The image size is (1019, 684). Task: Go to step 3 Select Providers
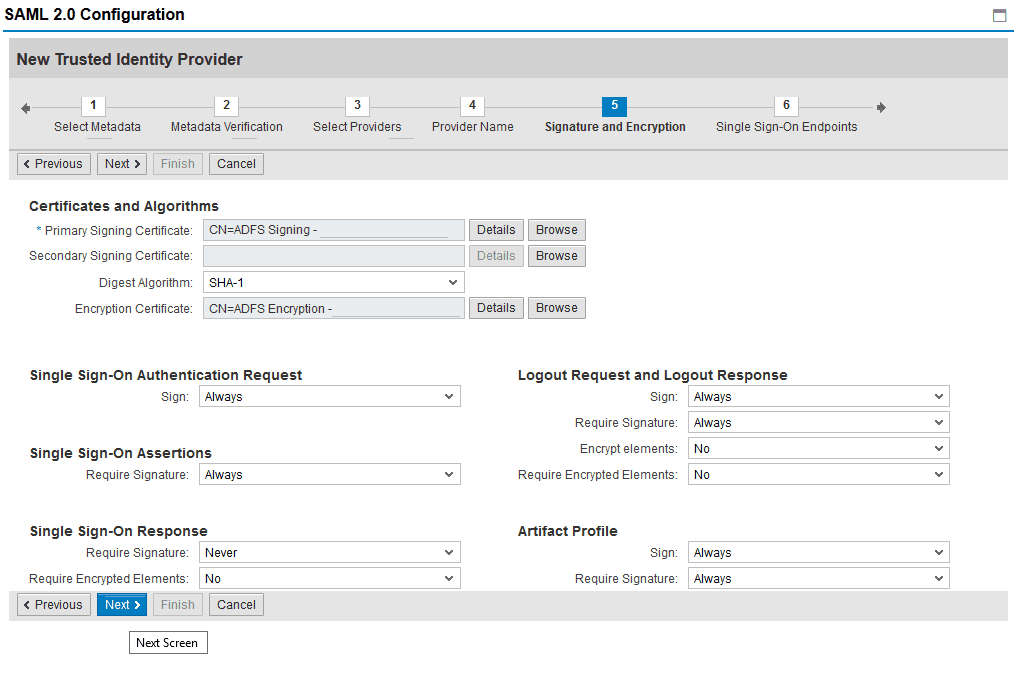(x=357, y=115)
